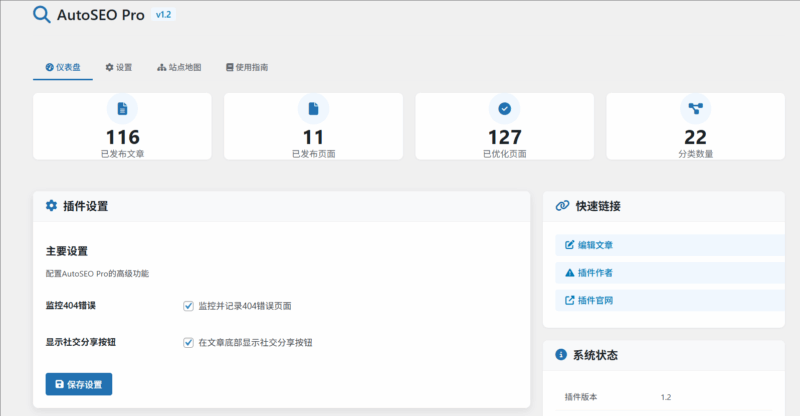Visit the 插件作者 quick link
800x416 pixels.
click(595, 272)
